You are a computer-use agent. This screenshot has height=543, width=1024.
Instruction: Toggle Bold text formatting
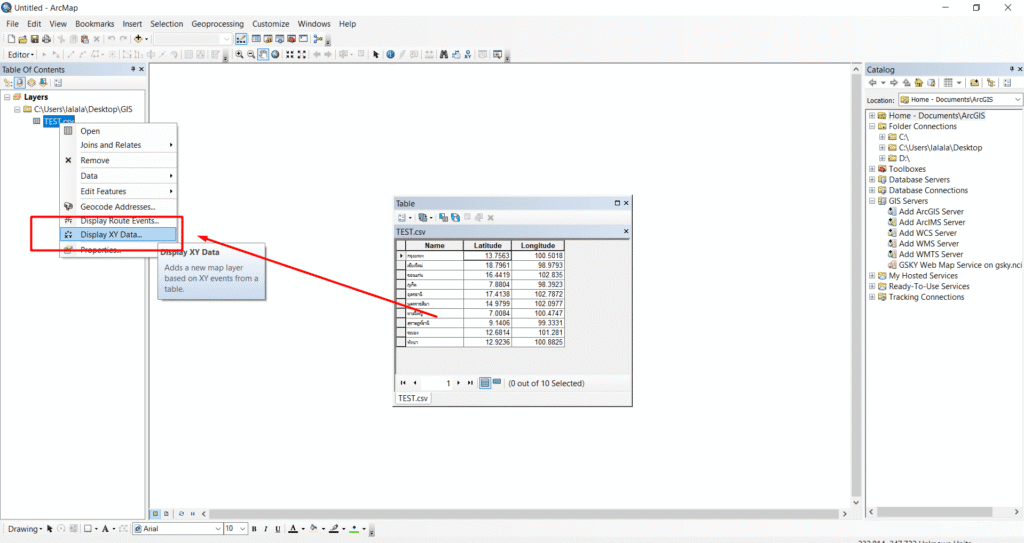coord(254,529)
